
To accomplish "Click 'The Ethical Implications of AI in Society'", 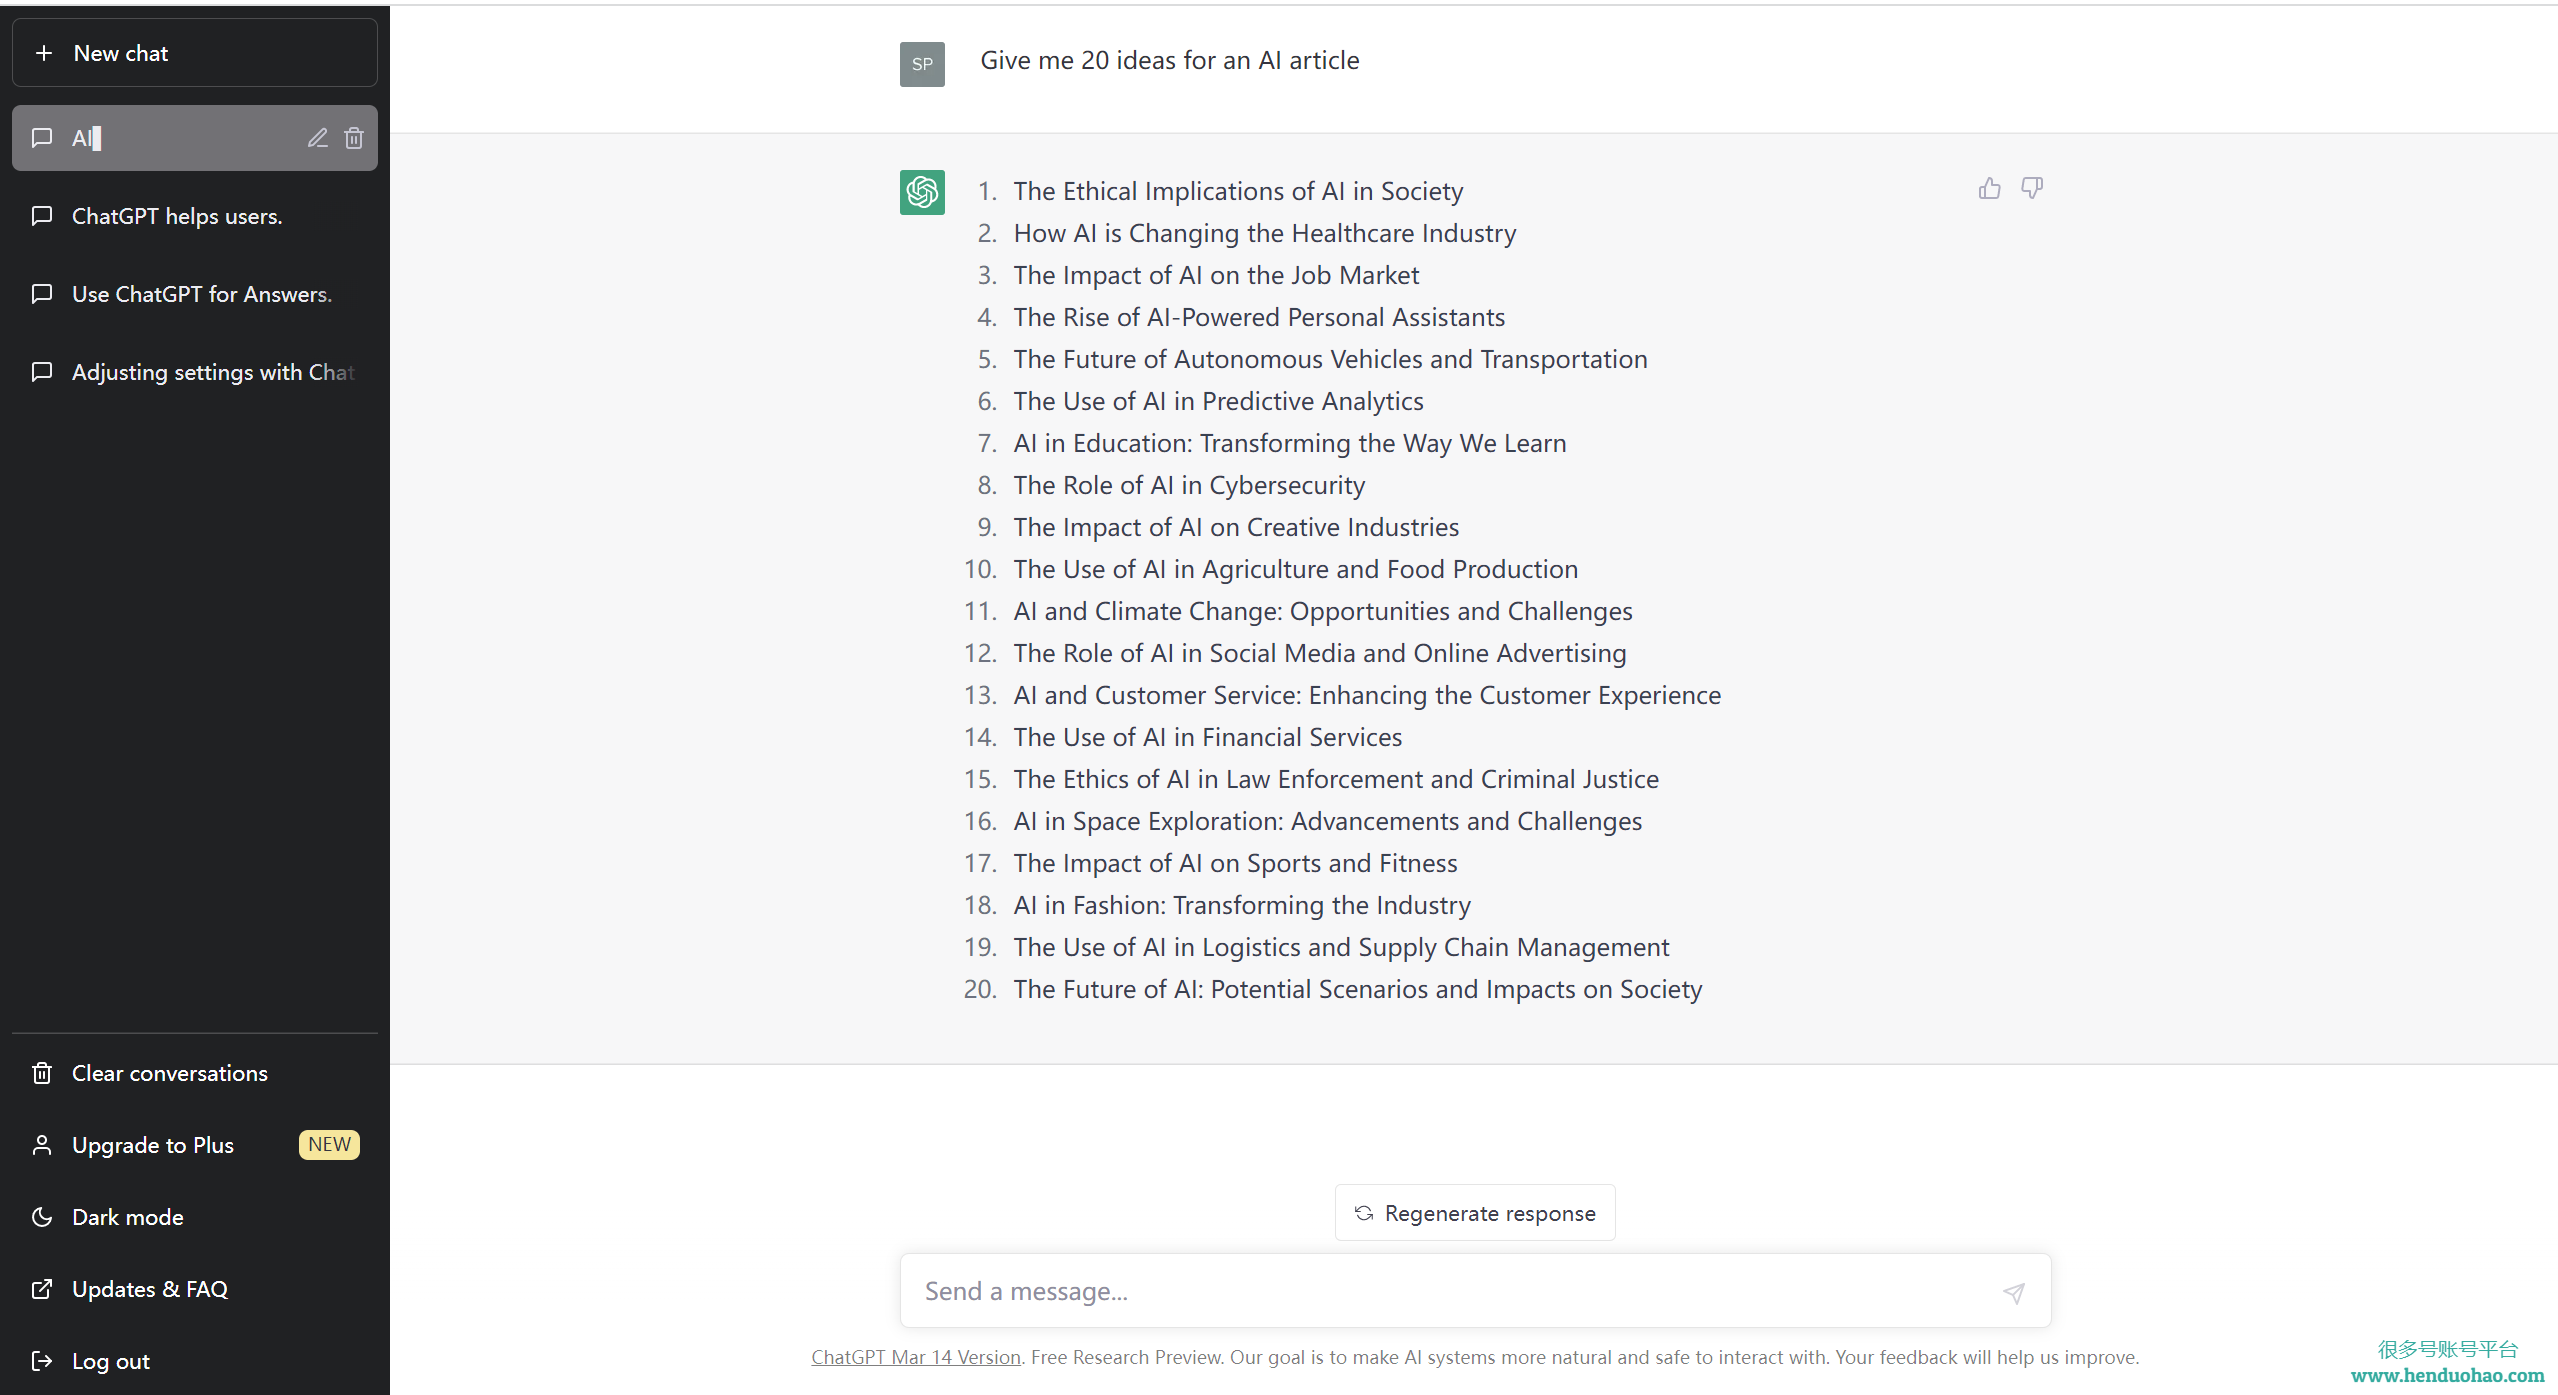I will tap(1238, 191).
